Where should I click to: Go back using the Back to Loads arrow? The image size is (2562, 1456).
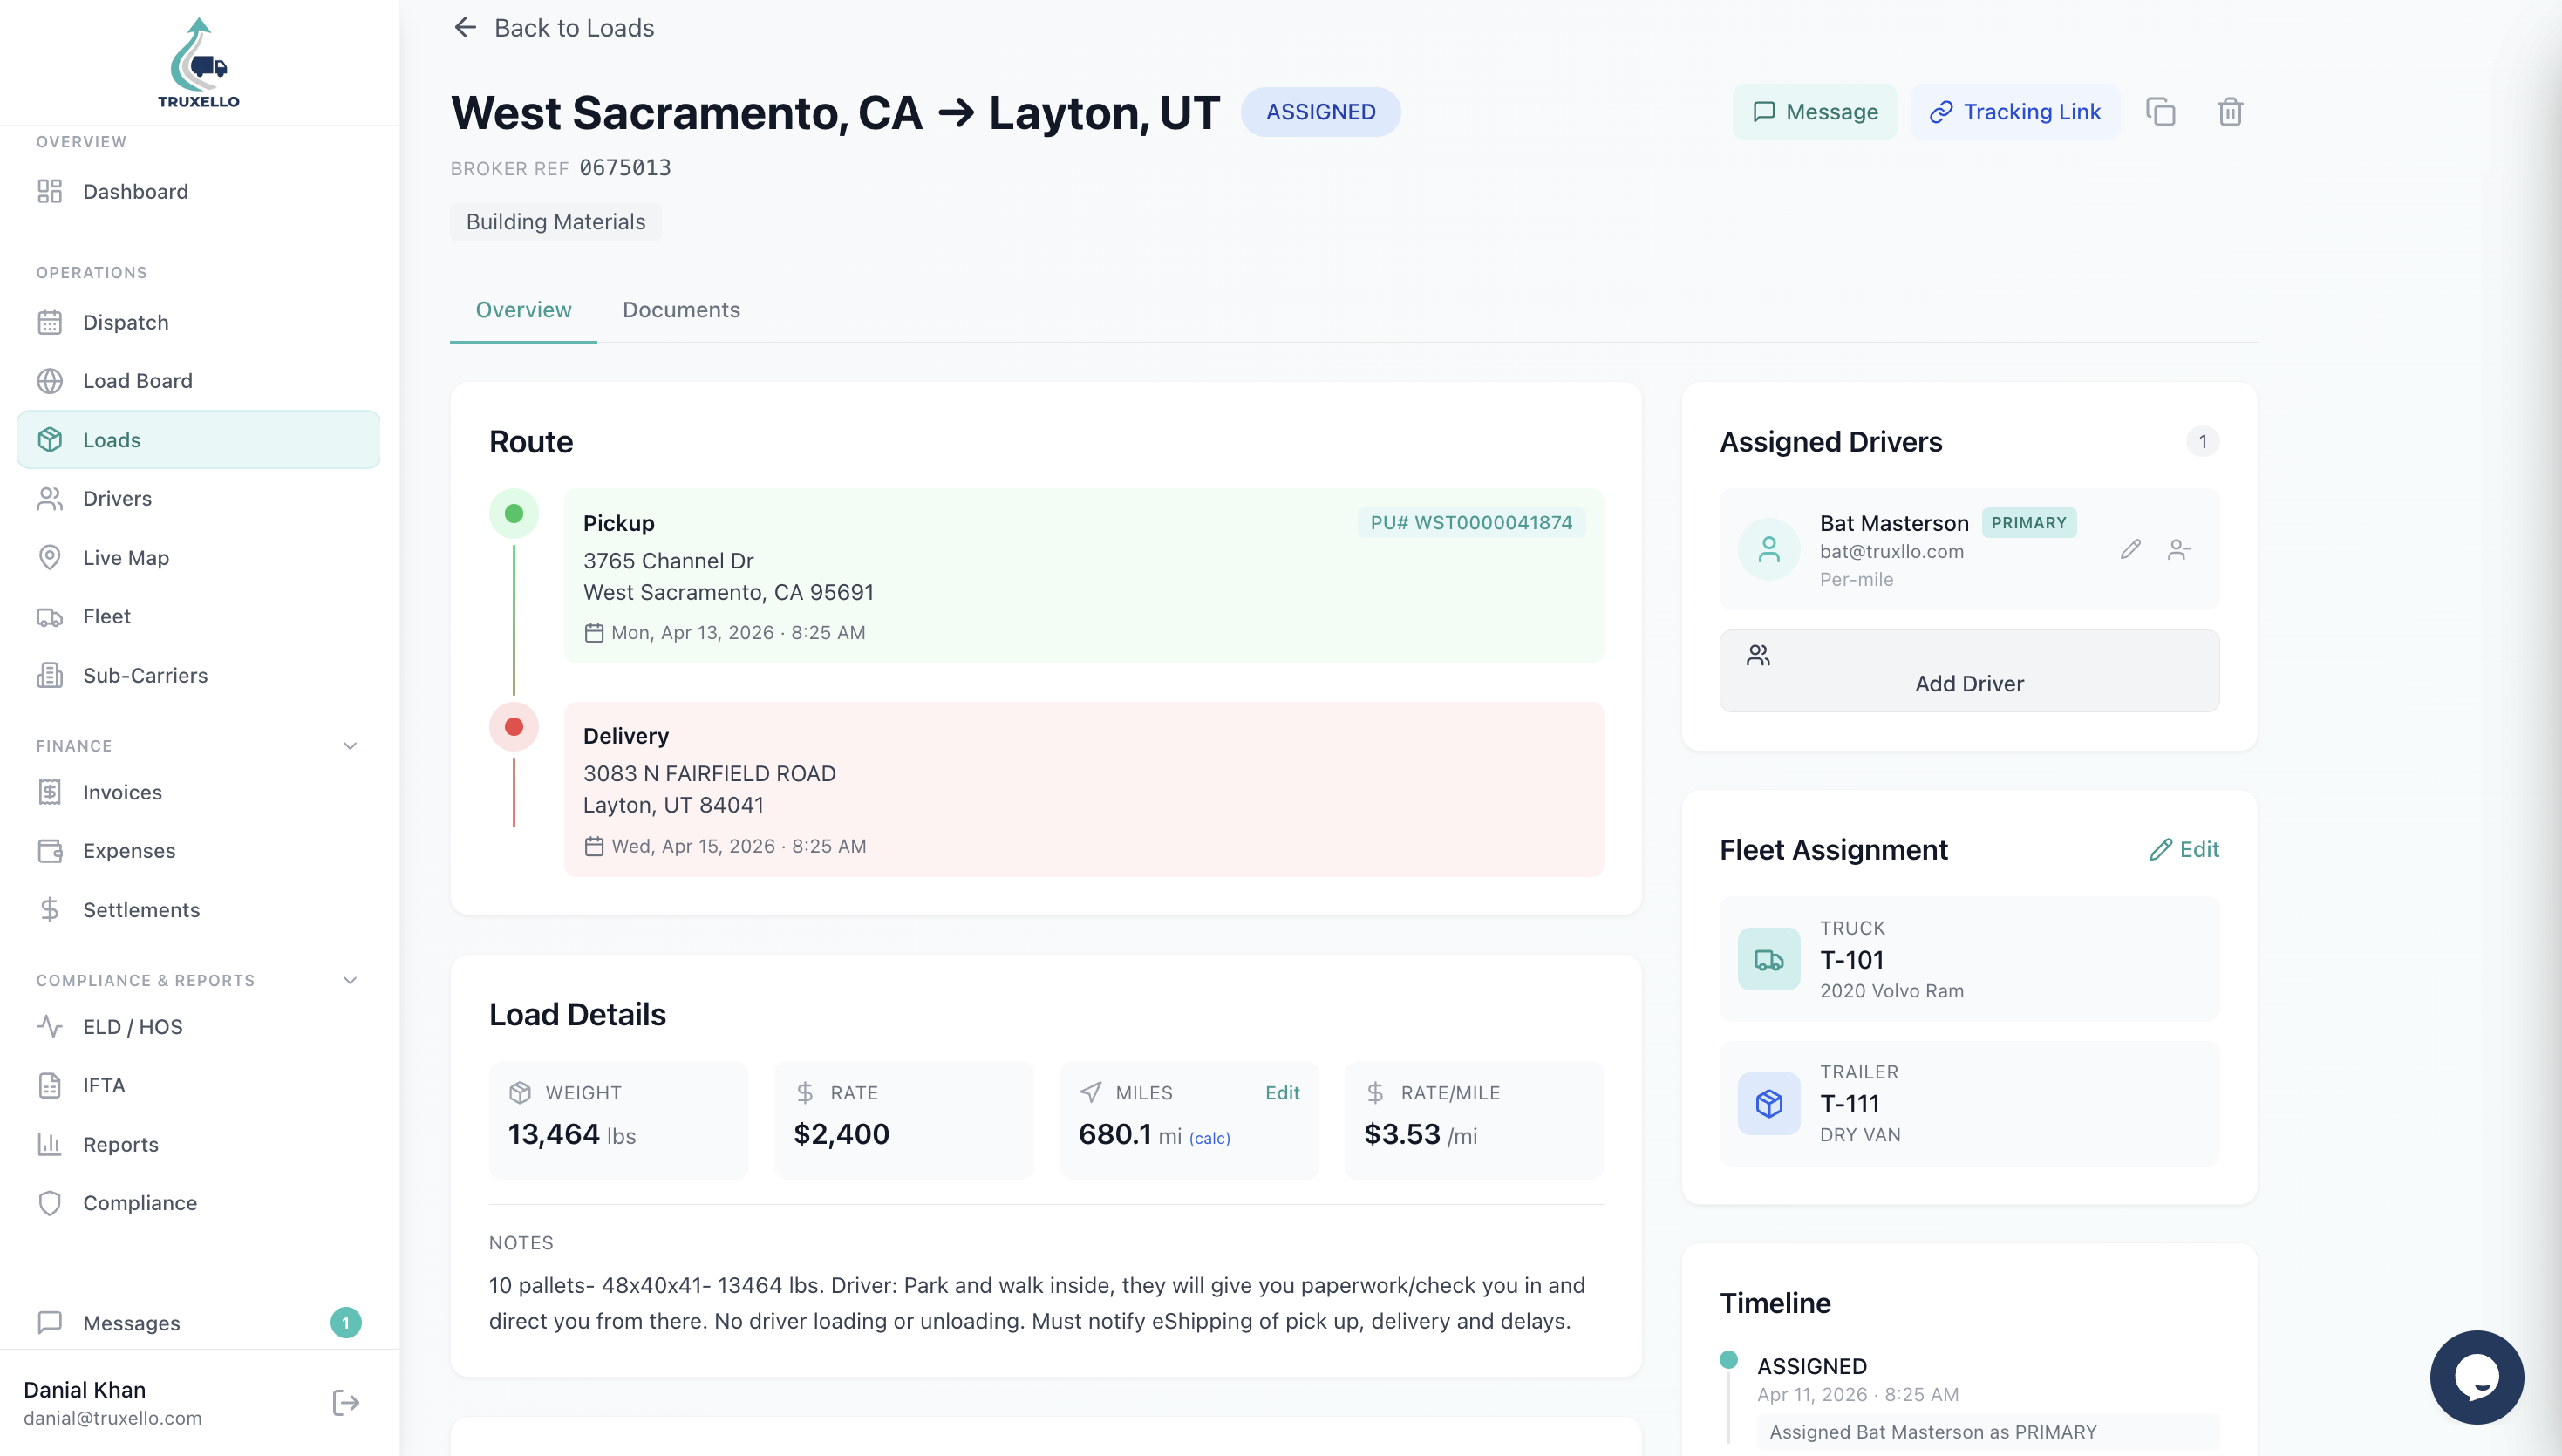tap(464, 27)
